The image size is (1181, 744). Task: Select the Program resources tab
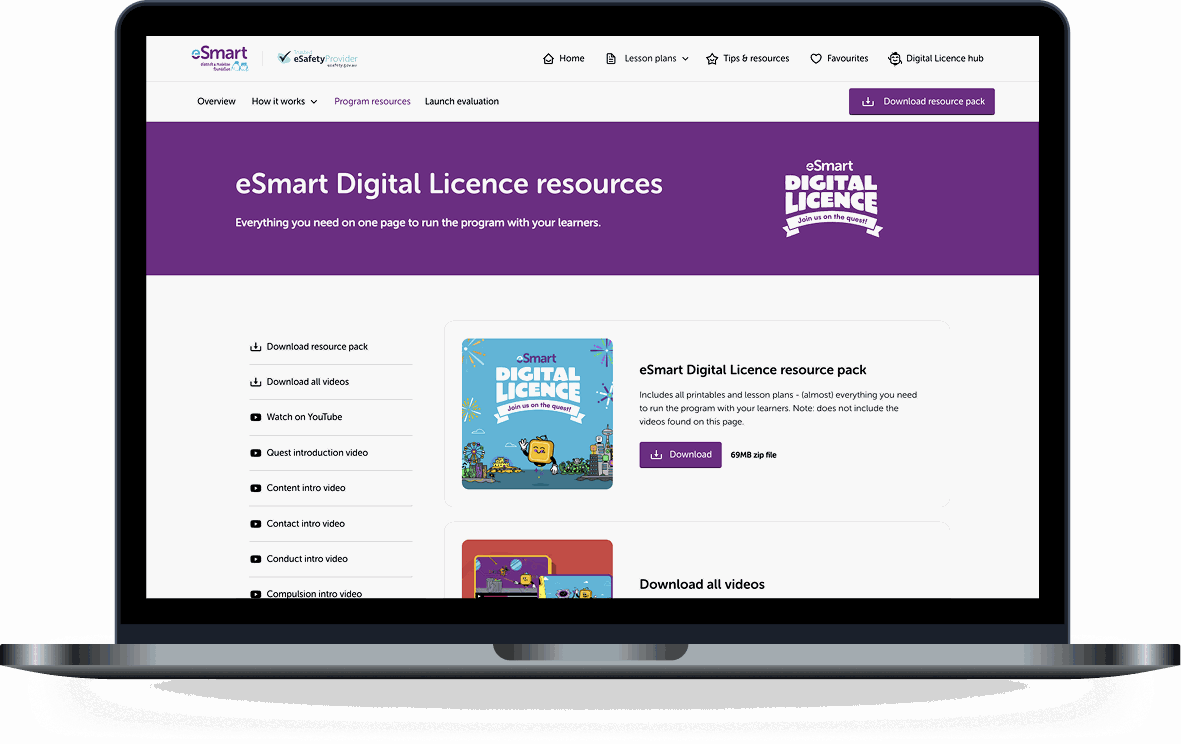(x=372, y=102)
